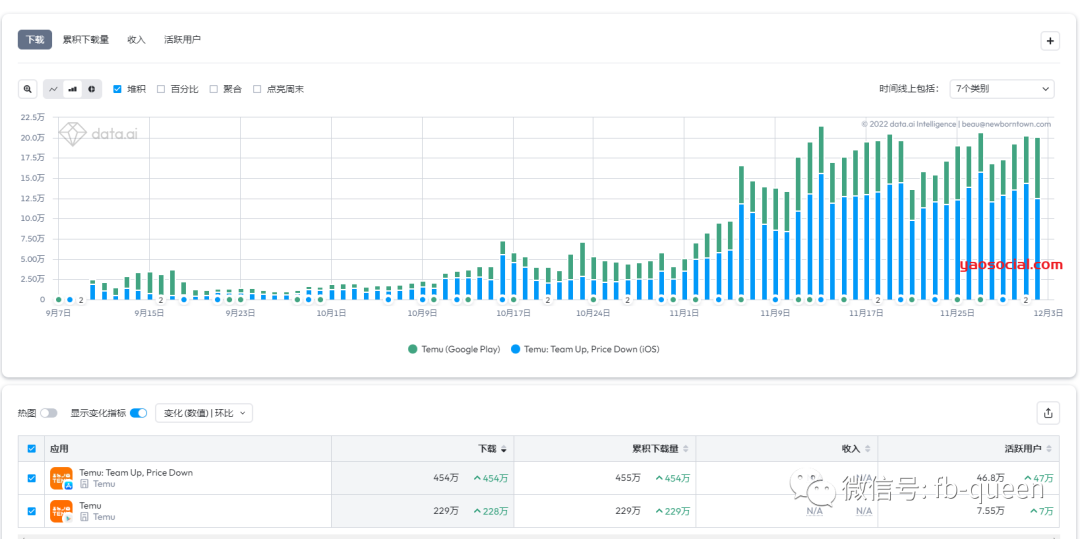This screenshot has height=539, width=1080.
Task: Toggle the 显示变化指标 switch
Action: pos(138,413)
